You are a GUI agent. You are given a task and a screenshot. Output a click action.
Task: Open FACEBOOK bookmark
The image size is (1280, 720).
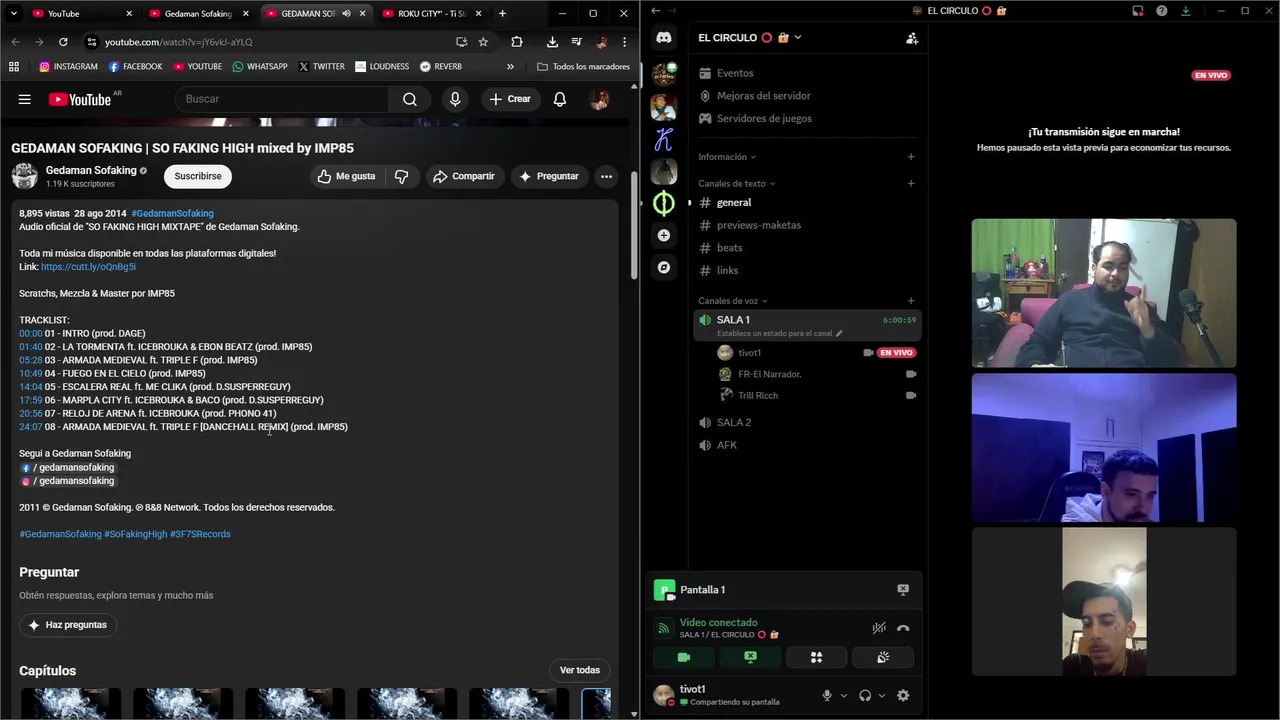click(x=135, y=67)
